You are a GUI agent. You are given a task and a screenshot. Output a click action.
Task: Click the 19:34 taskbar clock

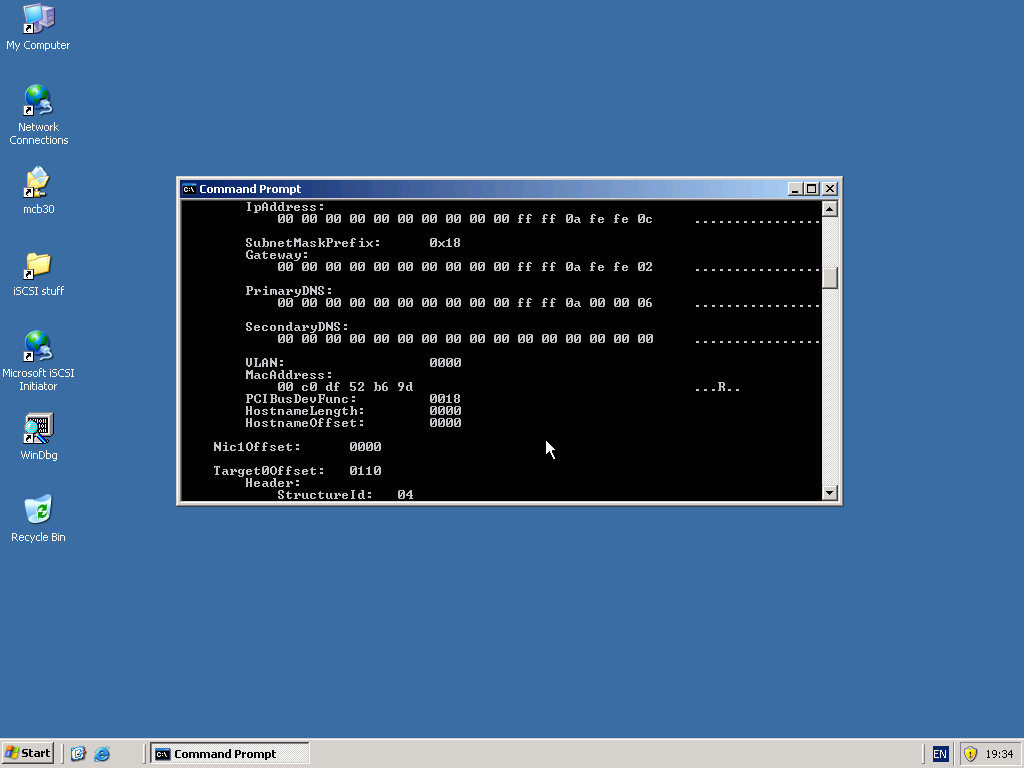click(999, 754)
